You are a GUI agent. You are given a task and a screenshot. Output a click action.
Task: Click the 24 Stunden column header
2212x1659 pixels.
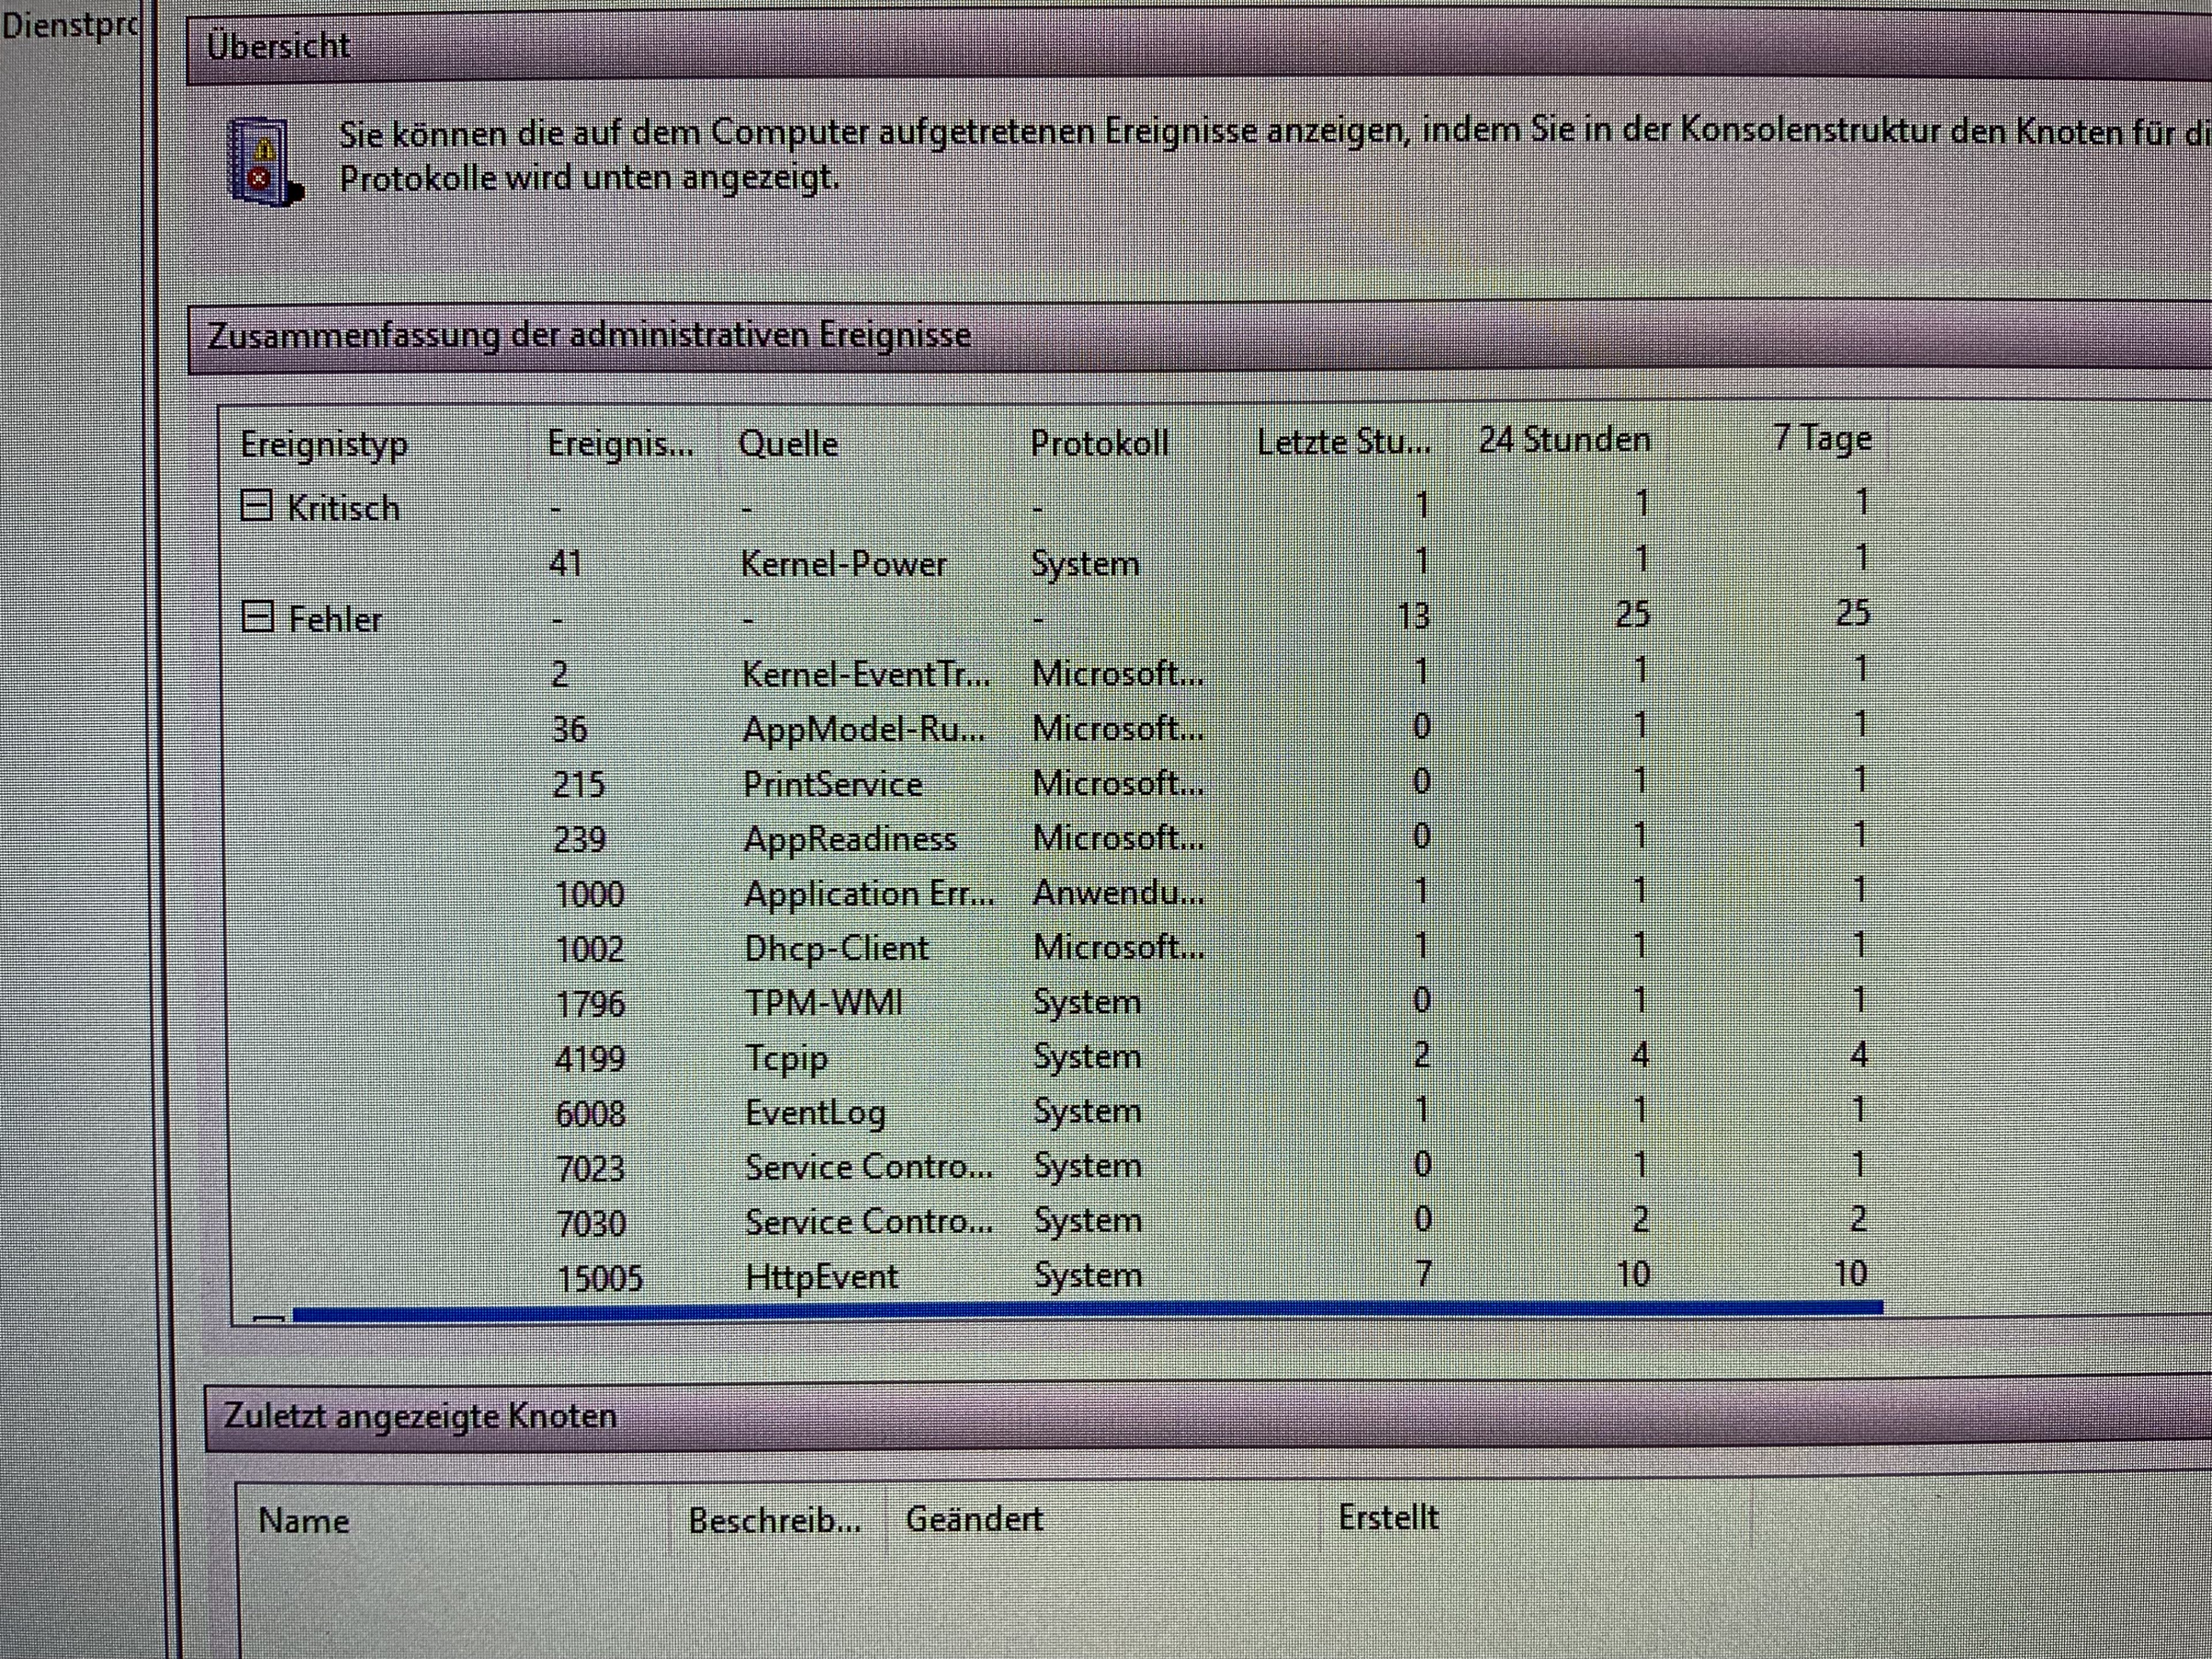click(1564, 440)
